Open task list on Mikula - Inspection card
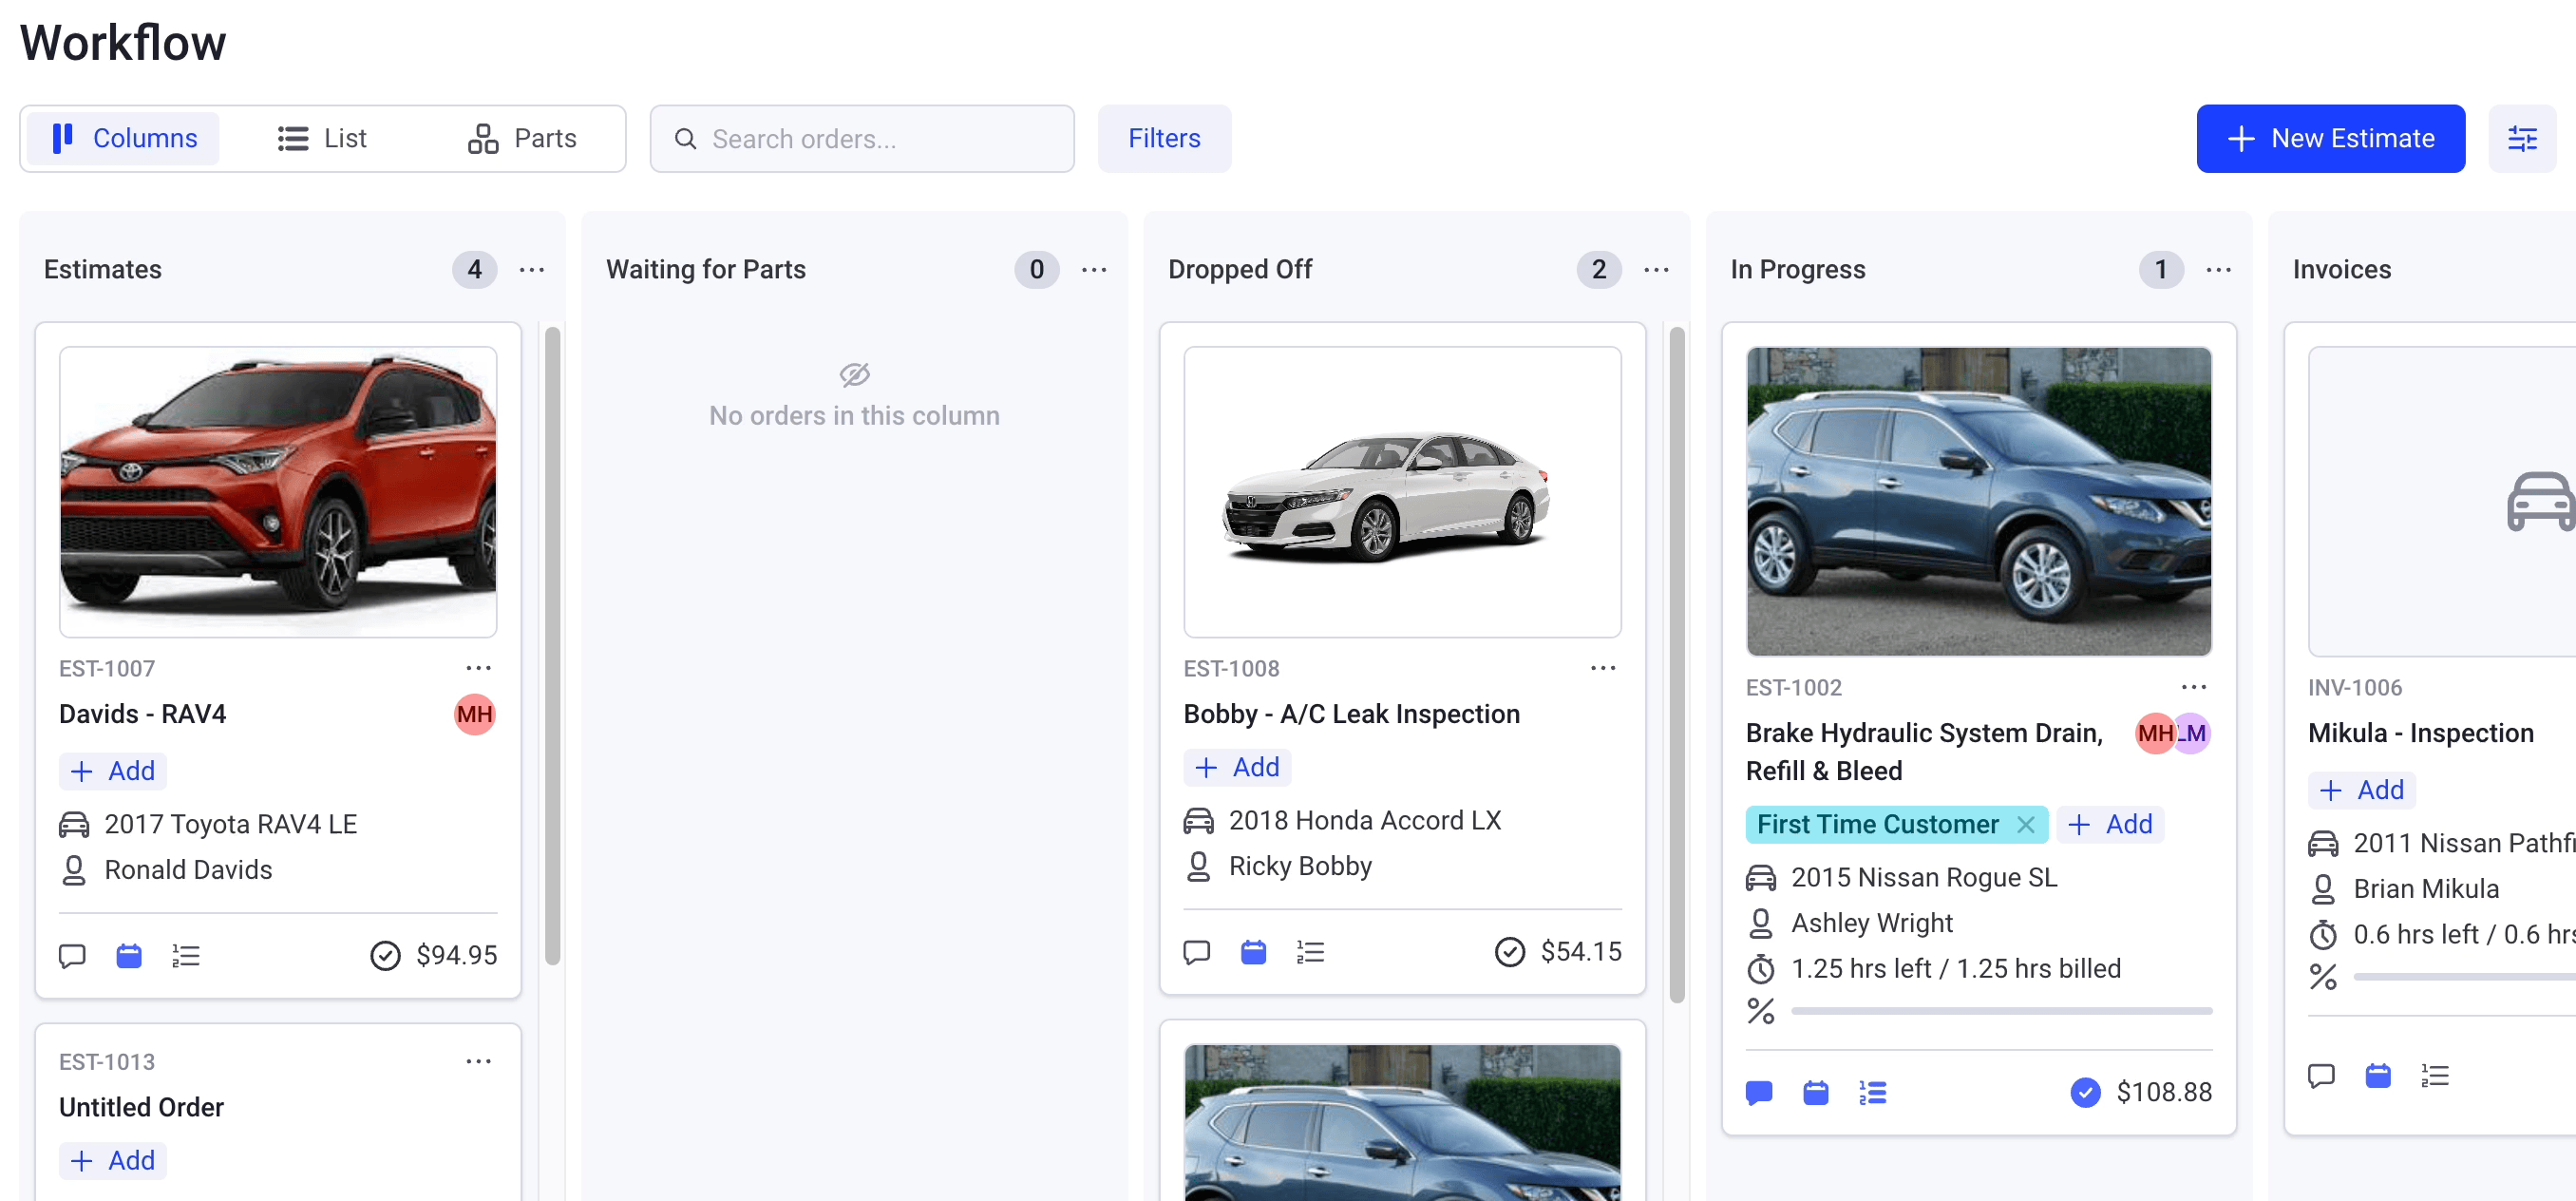Image resolution: width=2576 pixels, height=1201 pixels. click(x=2435, y=1075)
